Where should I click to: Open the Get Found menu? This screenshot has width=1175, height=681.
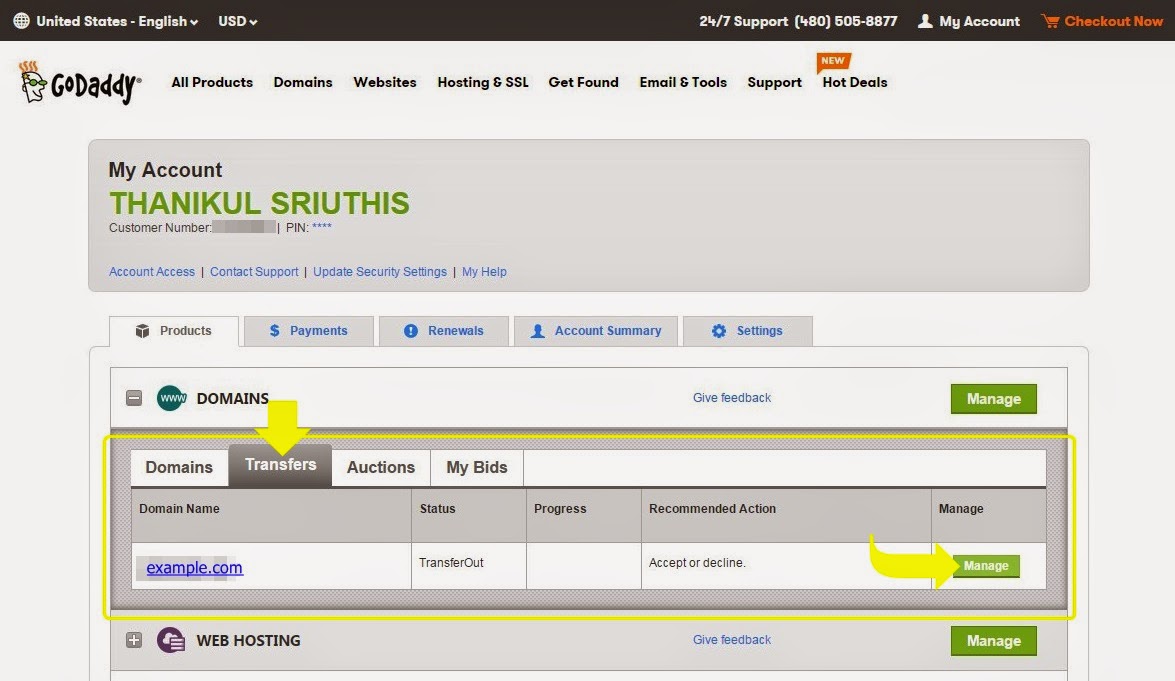pyautogui.click(x=583, y=82)
